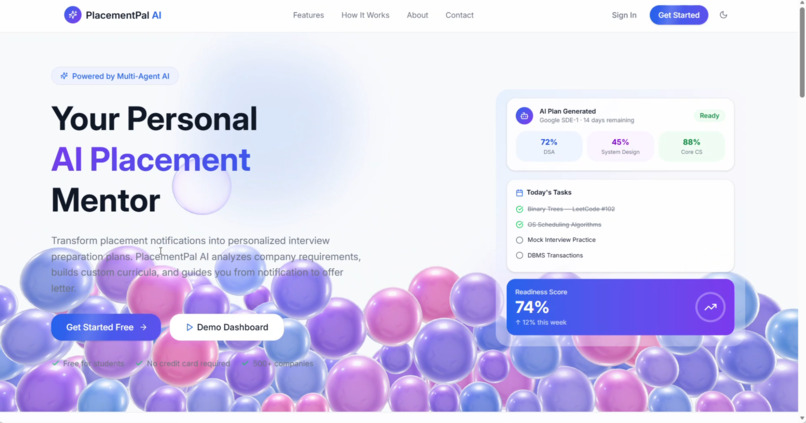Uncheck the OS Scheduling Algorithms task

click(519, 225)
